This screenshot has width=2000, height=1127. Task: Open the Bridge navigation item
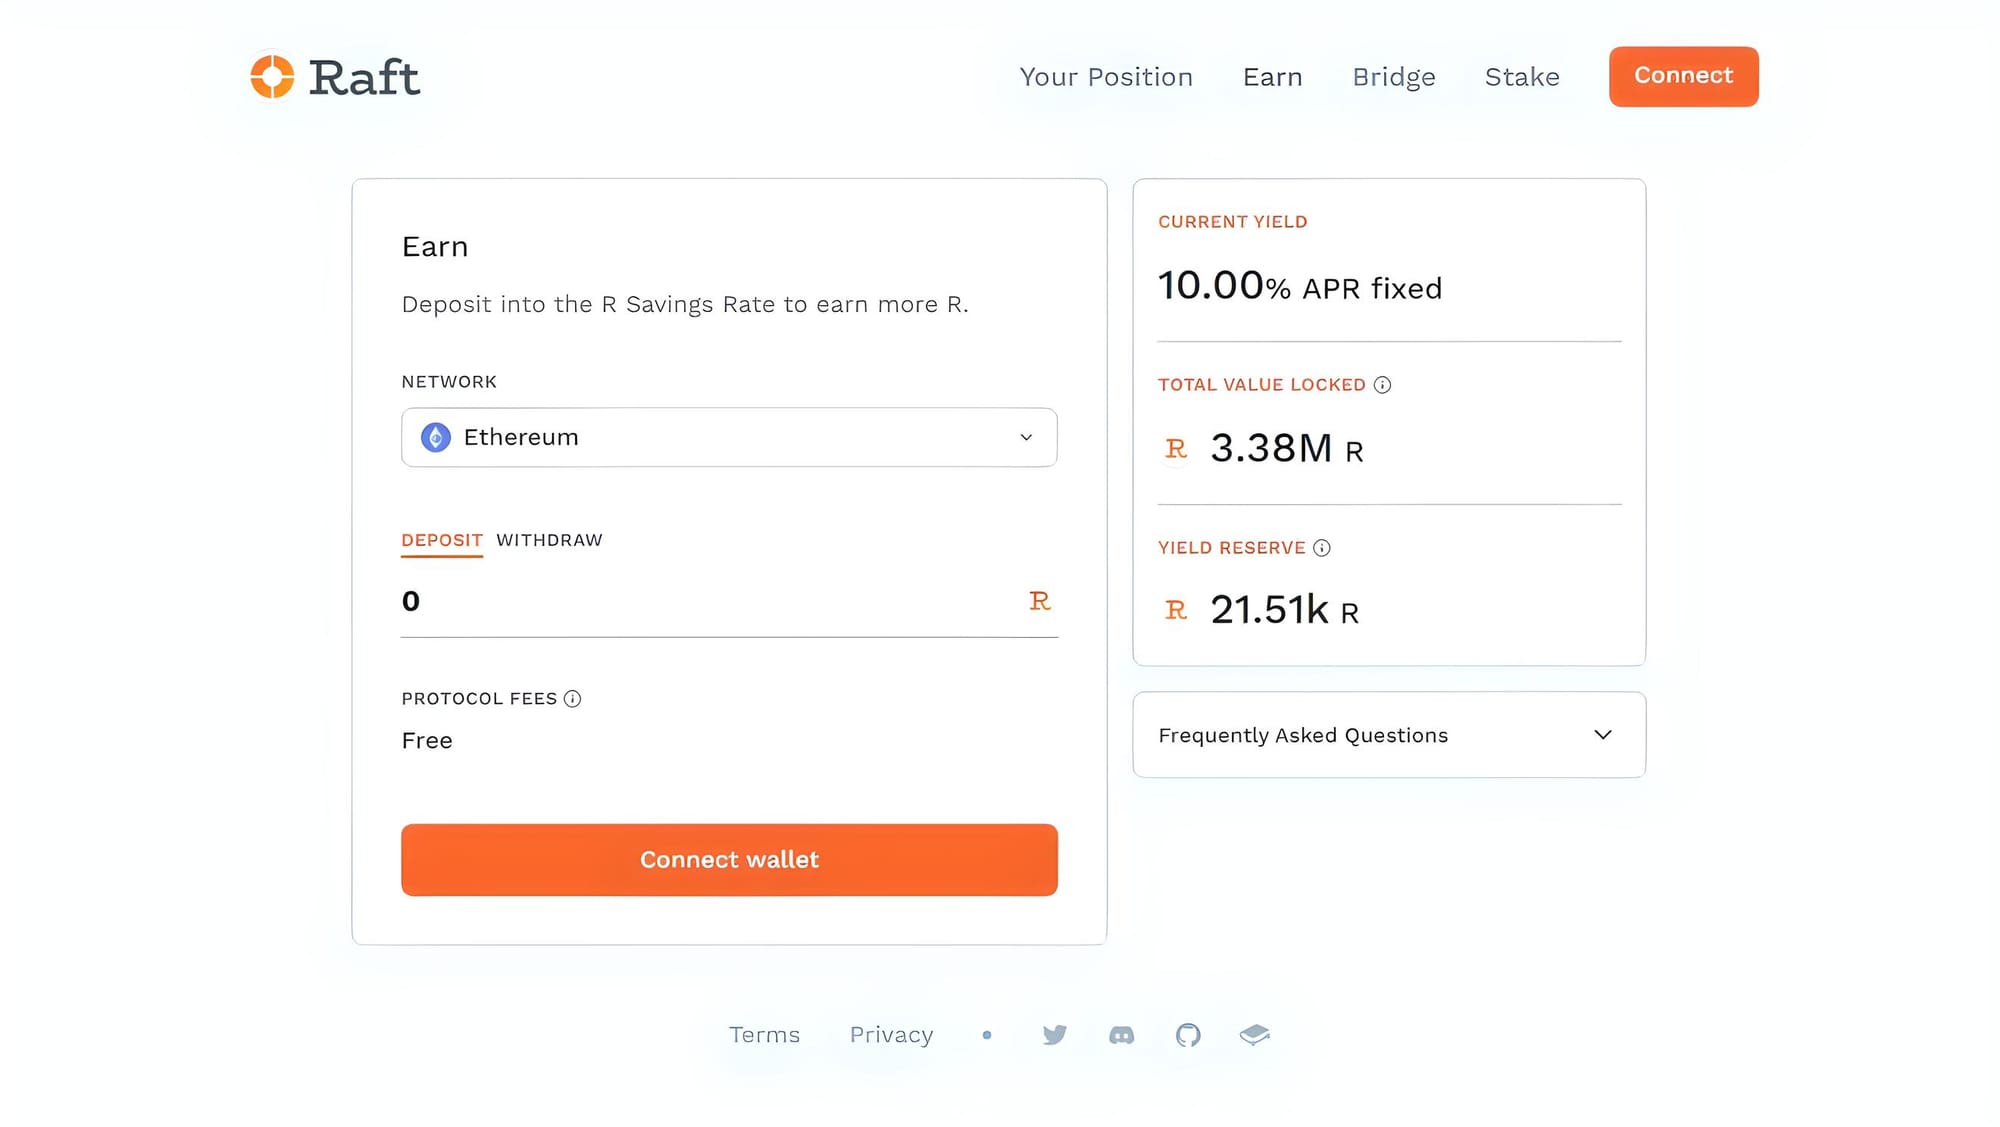coord(1393,77)
